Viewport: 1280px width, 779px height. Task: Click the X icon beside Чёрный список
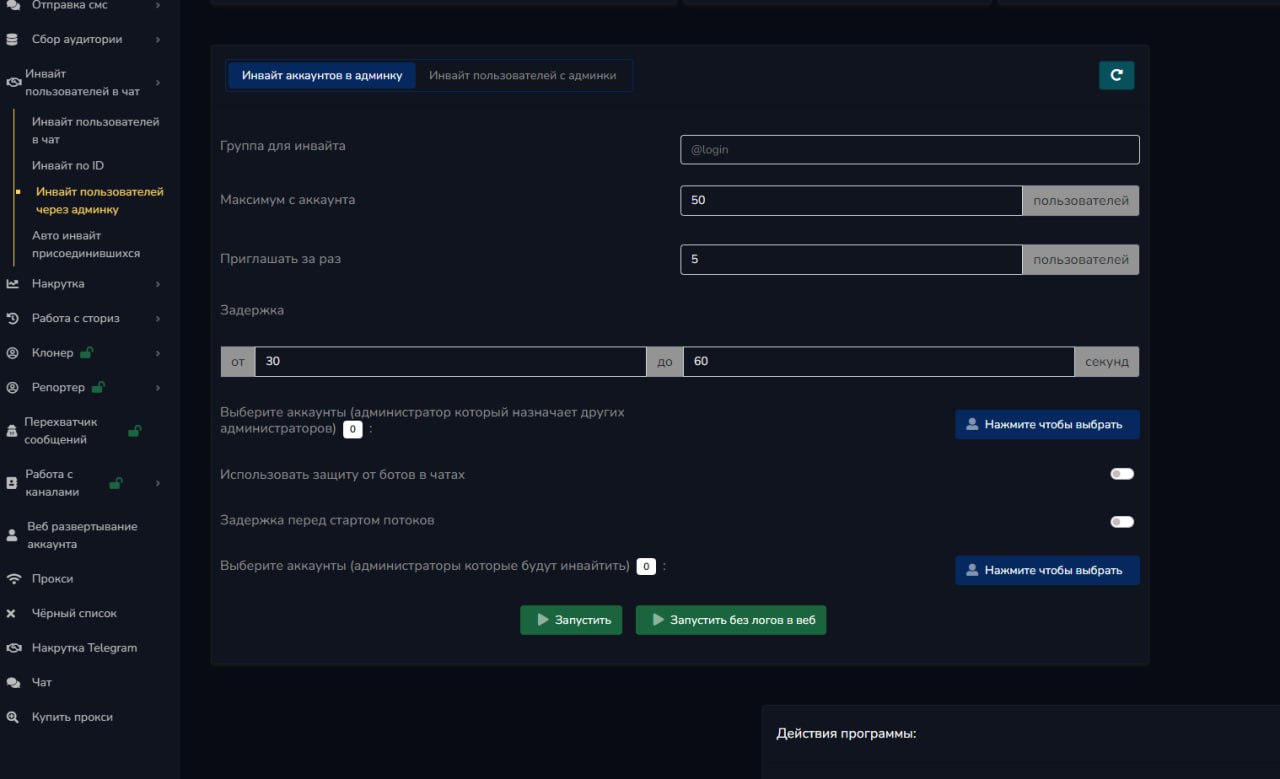pos(12,614)
